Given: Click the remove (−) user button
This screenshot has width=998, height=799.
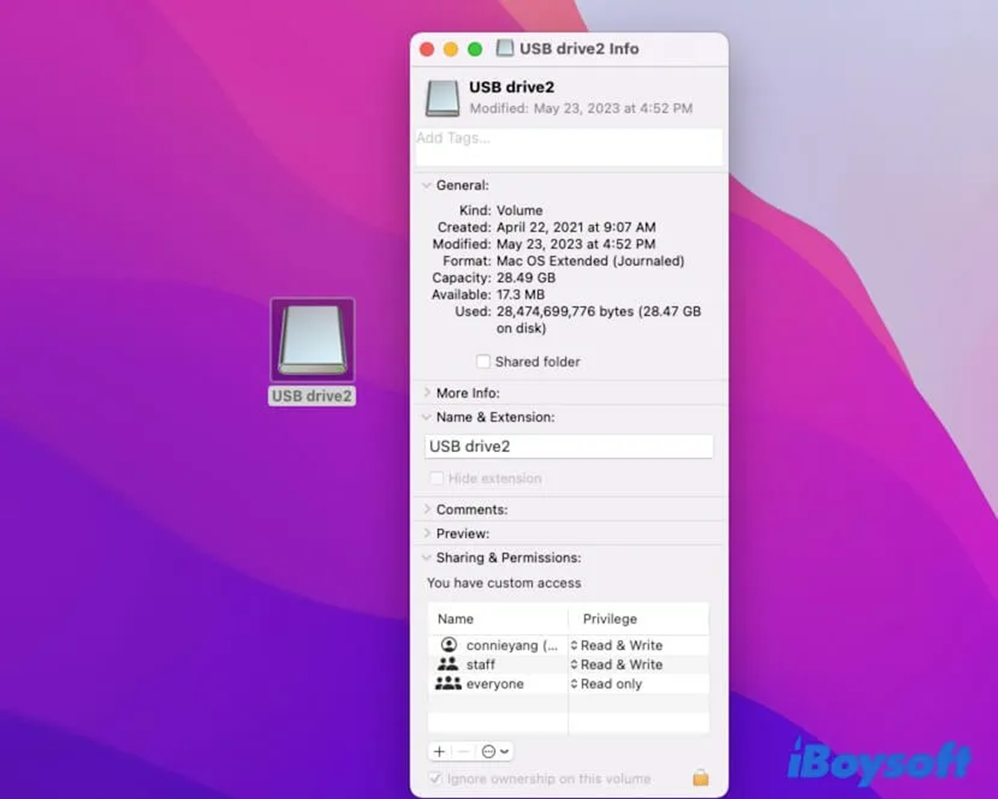Looking at the screenshot, I should click(x=463, y=751).
